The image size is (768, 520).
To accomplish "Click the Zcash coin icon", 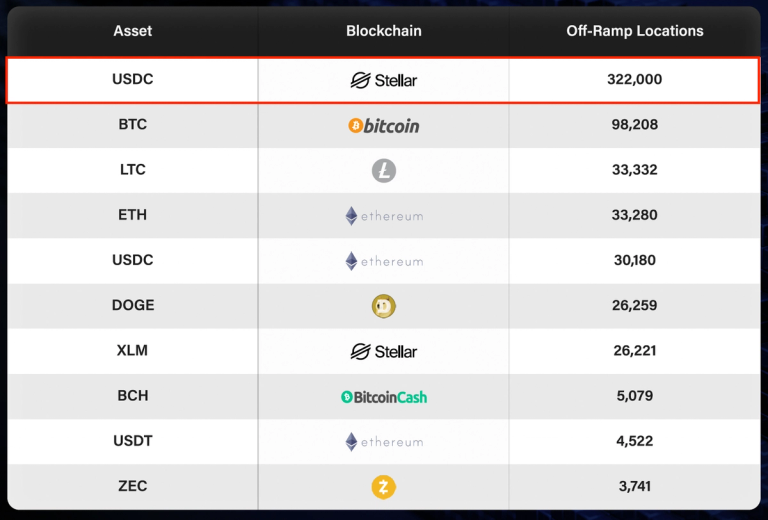I will [384, 487].
